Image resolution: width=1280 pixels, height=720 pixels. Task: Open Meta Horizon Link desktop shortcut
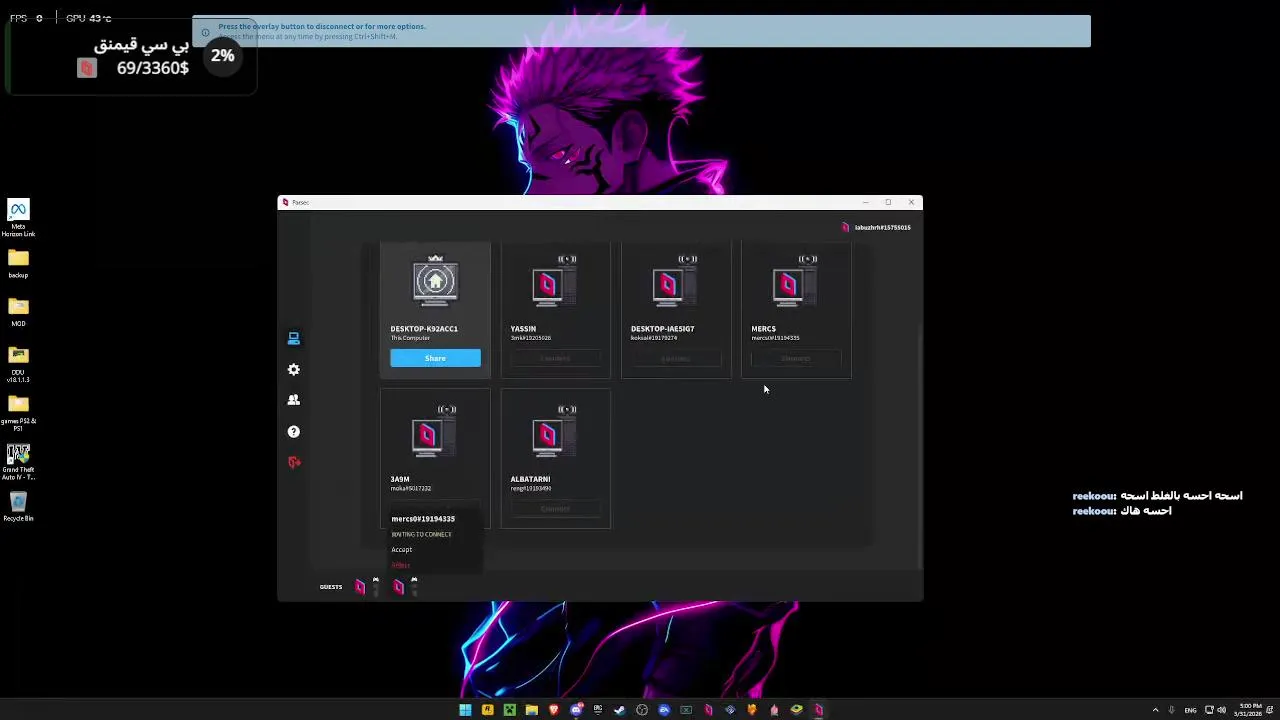pos(18,217)
